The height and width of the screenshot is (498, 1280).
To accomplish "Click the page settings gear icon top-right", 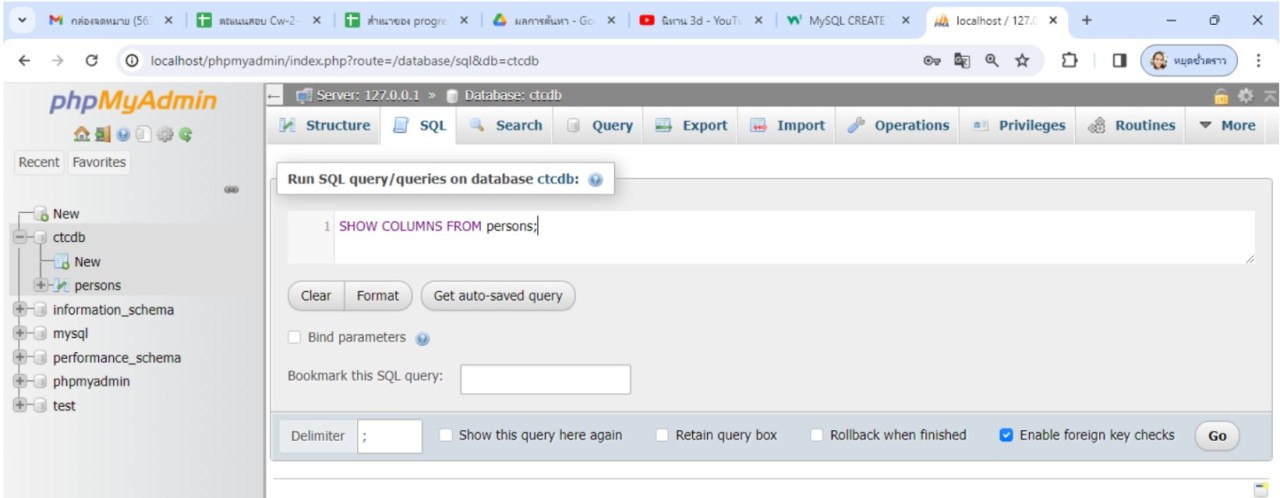I will point(1245,96).
